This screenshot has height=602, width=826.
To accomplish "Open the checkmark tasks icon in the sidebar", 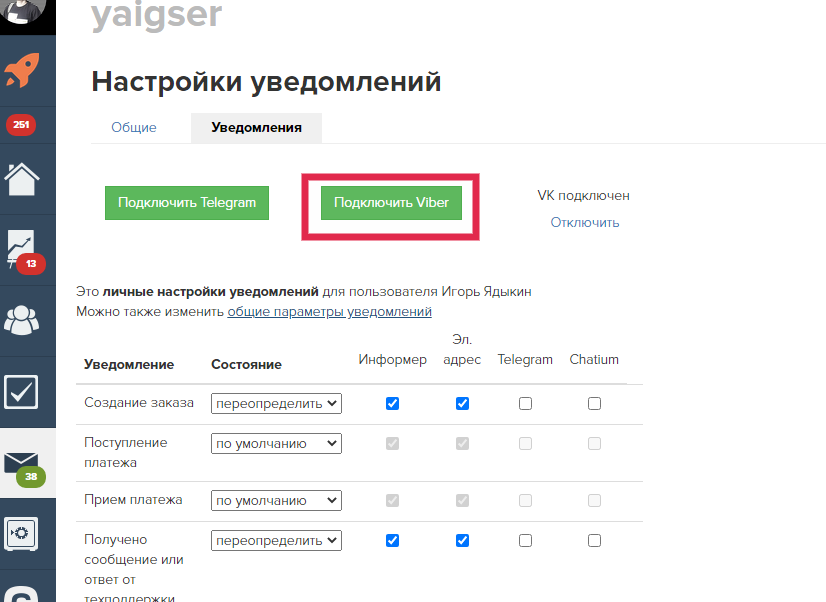I will pos(21,392).
